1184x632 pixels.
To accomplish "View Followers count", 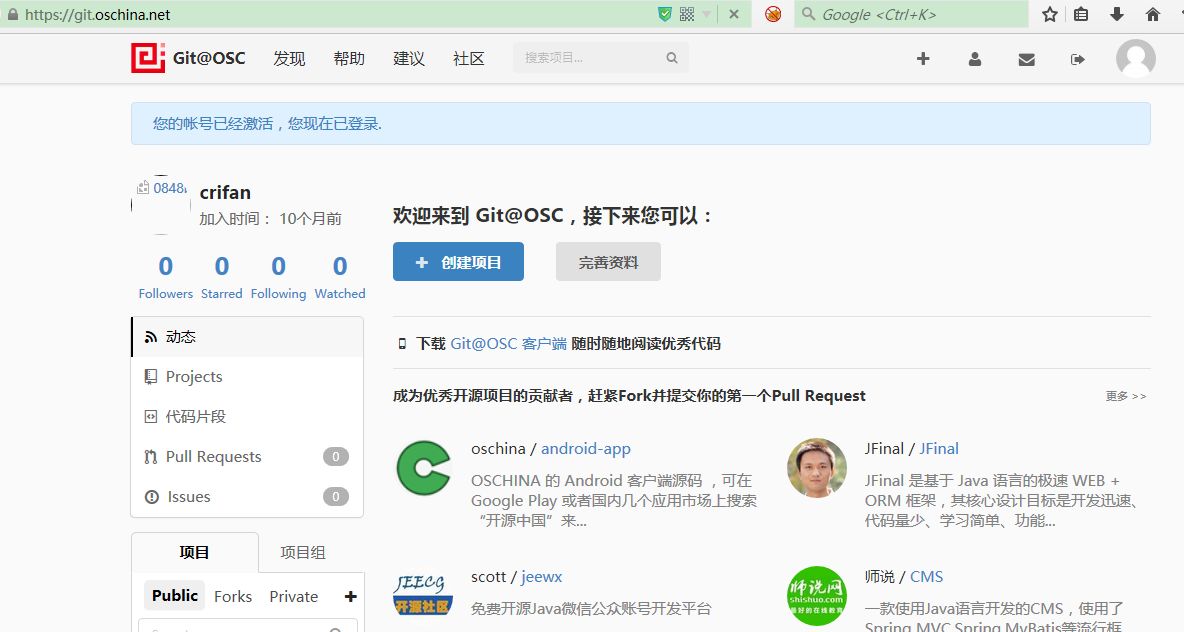I will point(165,277).
